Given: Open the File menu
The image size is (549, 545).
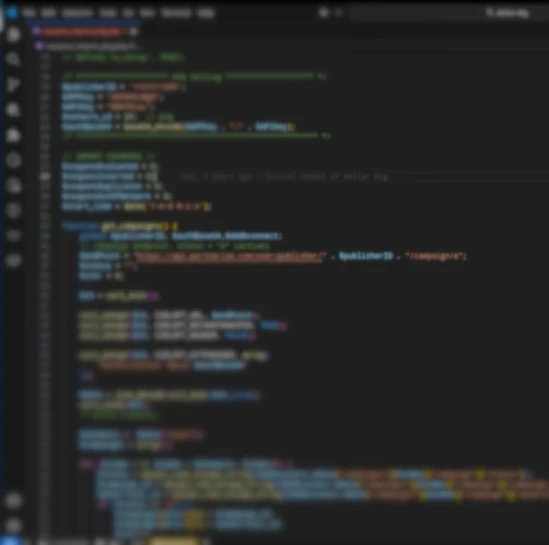Looking at the screenshot, I should (x=29, y=13).
